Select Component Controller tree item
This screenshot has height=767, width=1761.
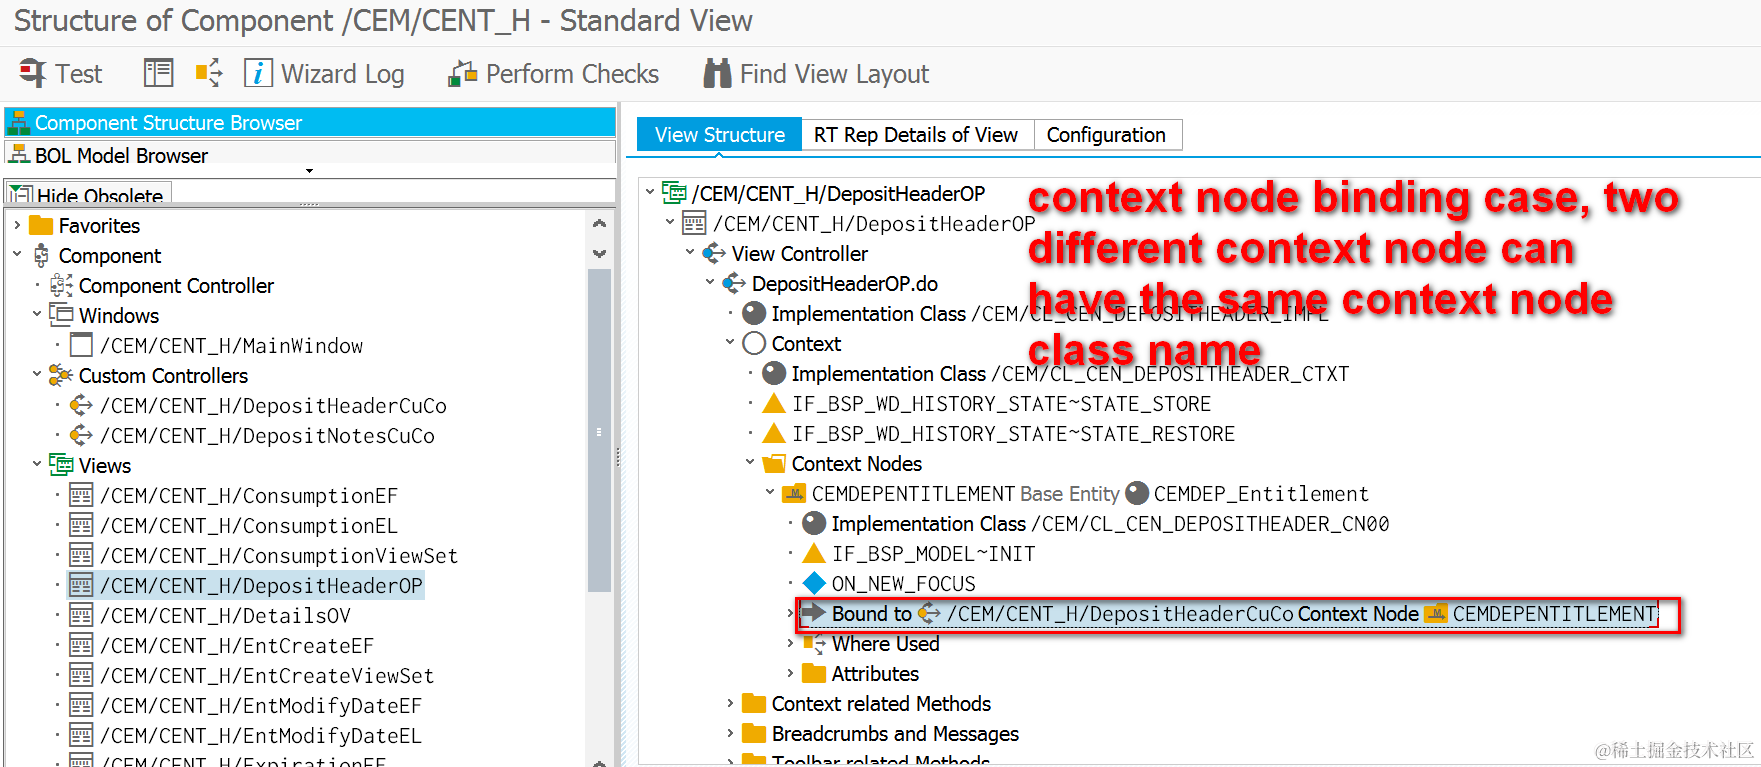tap(176, 286)
